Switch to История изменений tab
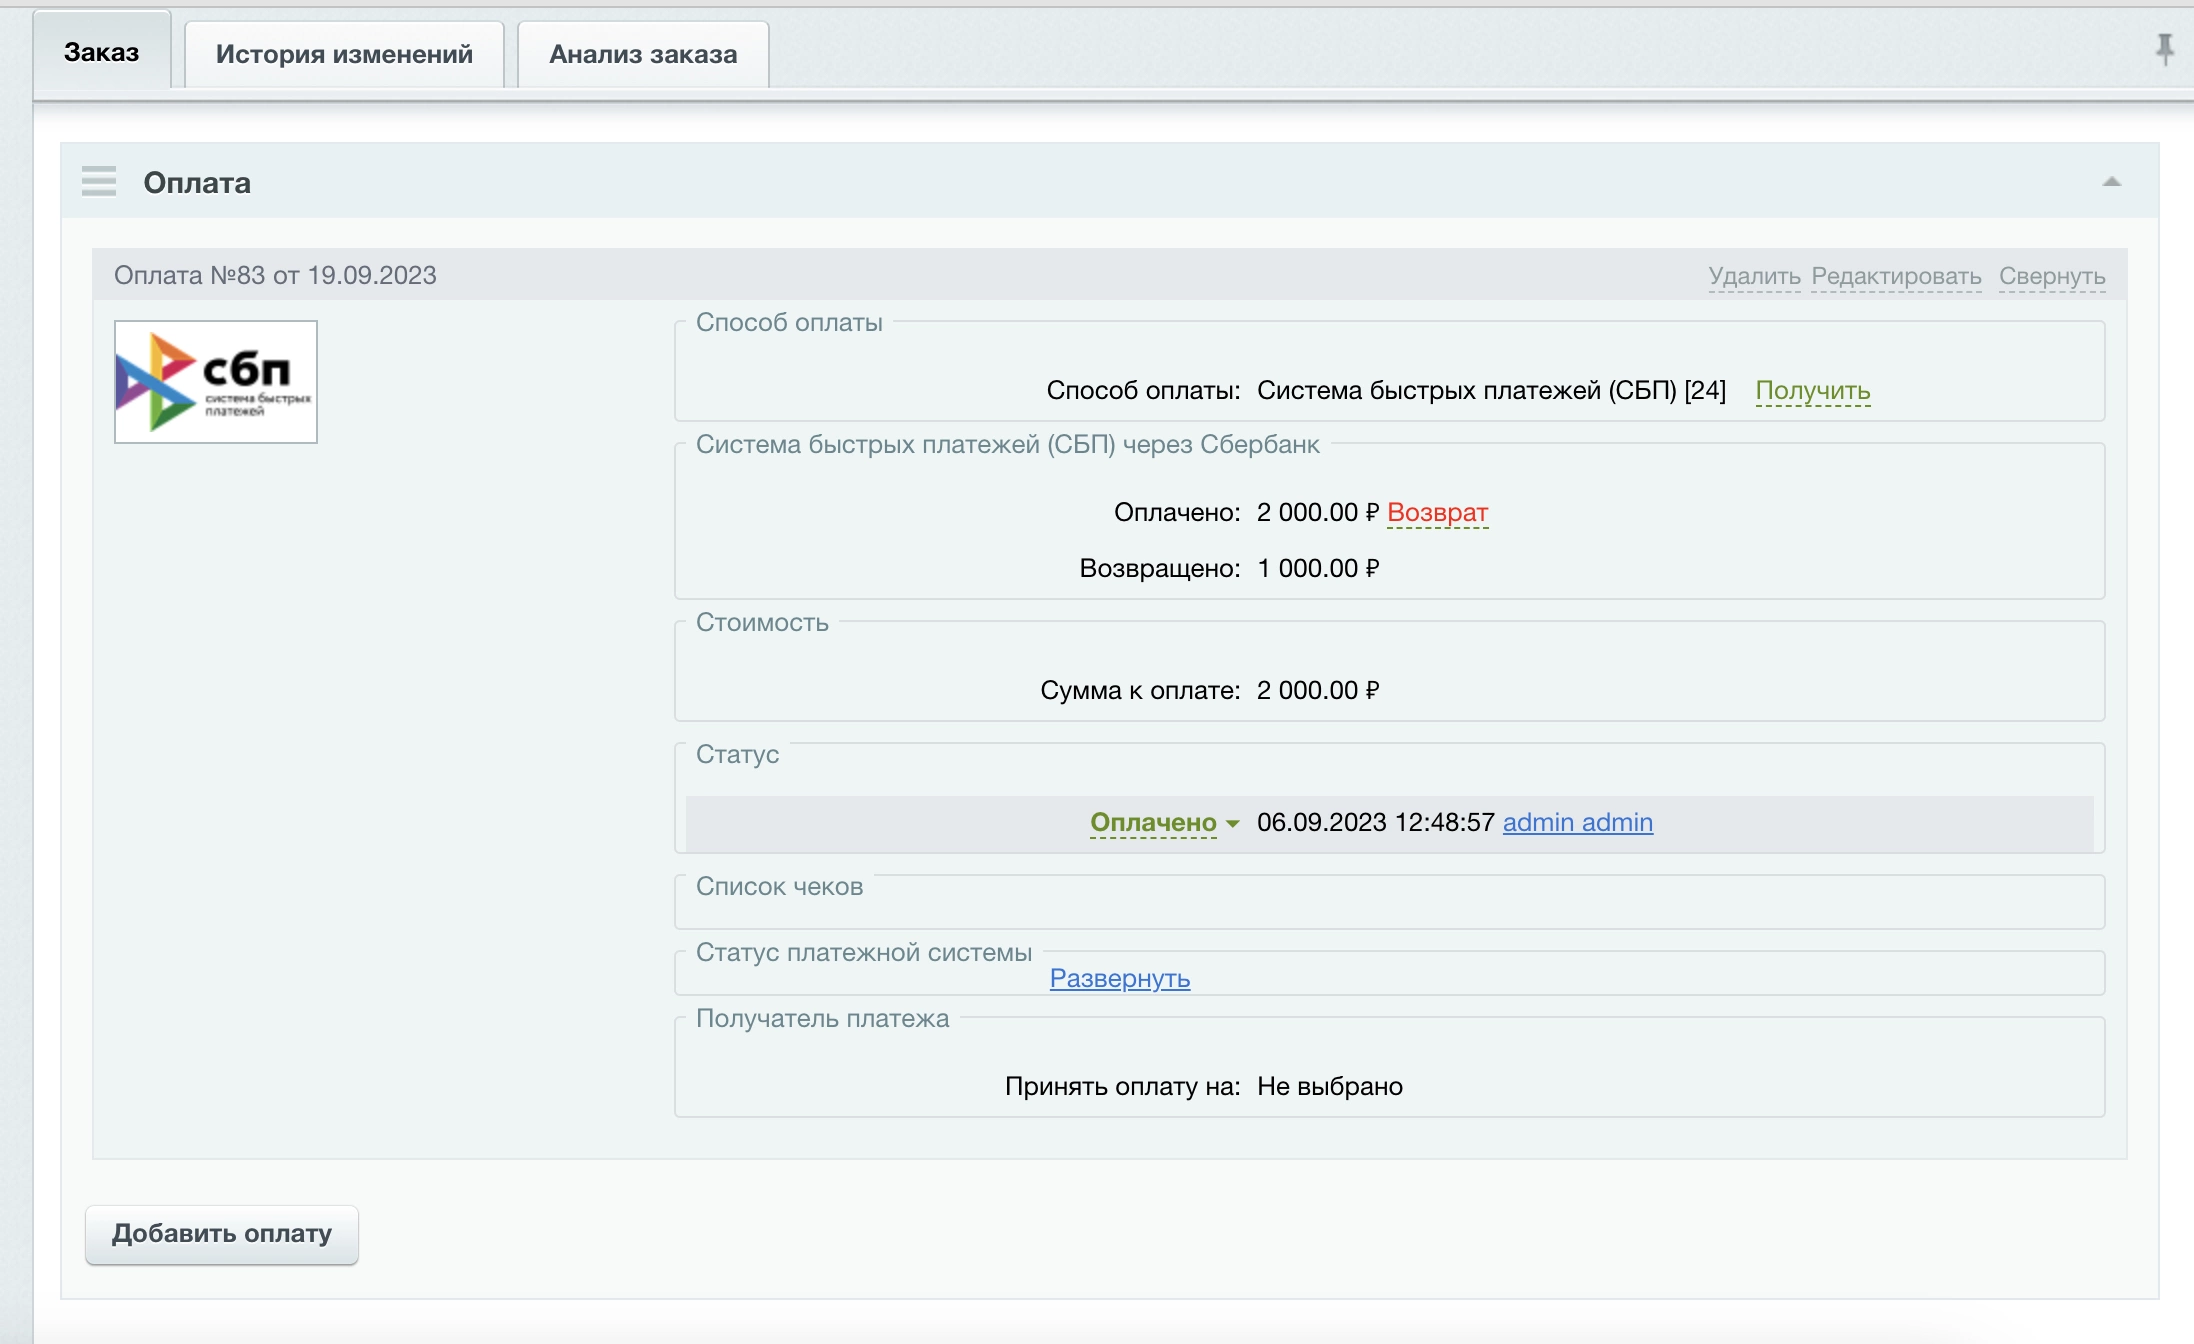This screenshot has width=2194, height=1344. 344,54
